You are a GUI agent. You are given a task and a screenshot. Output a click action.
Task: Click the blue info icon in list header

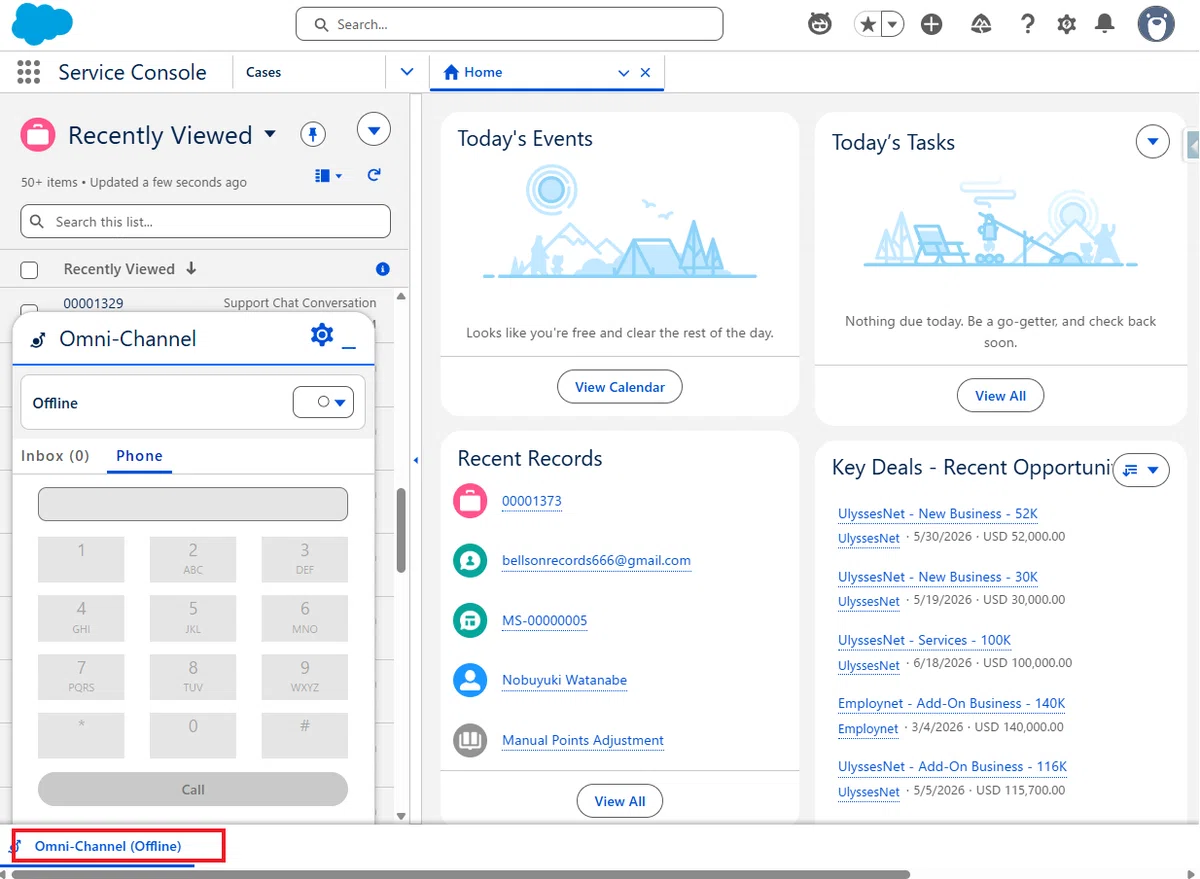[382, 269]
